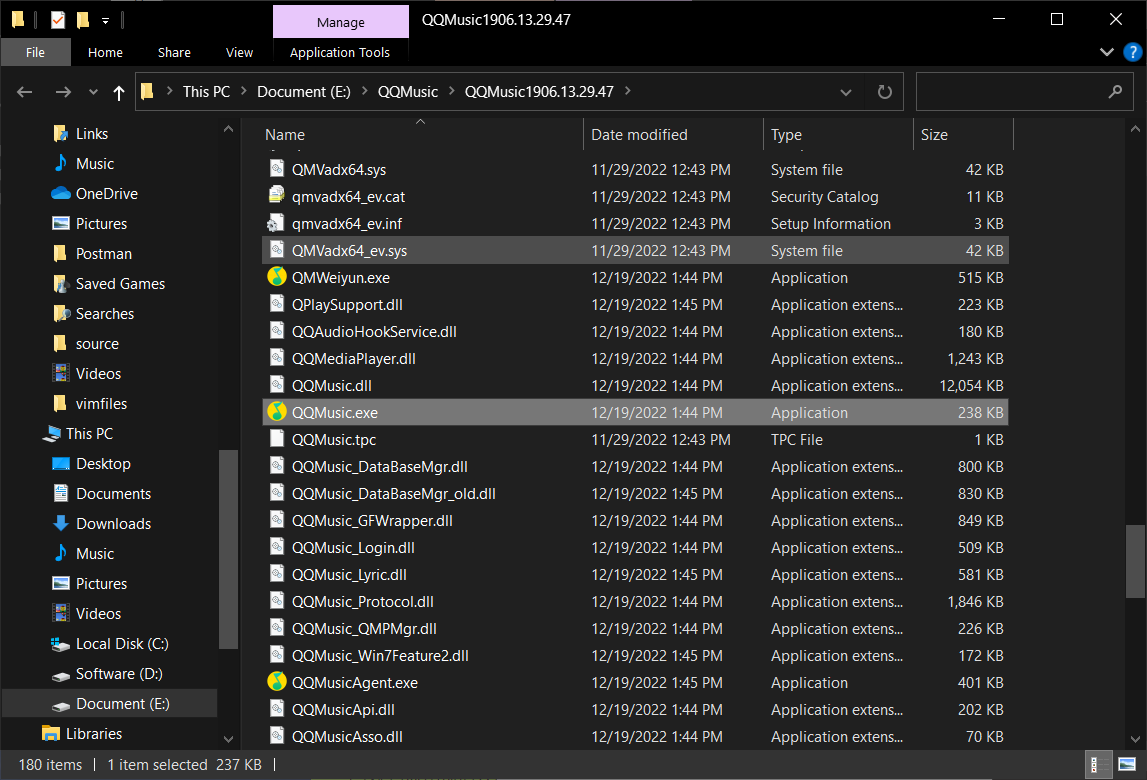Viewport: 1147px width, 780px height.
Task: Click the Downloads arrow icon in sidebar
Action: pyautogui.click(x=61, y=523)
